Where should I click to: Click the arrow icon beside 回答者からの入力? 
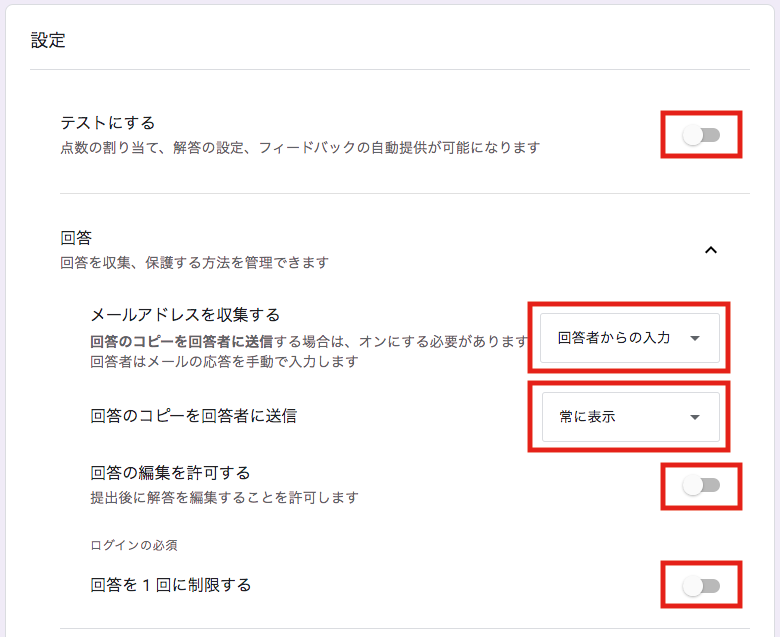pos(695,338)
